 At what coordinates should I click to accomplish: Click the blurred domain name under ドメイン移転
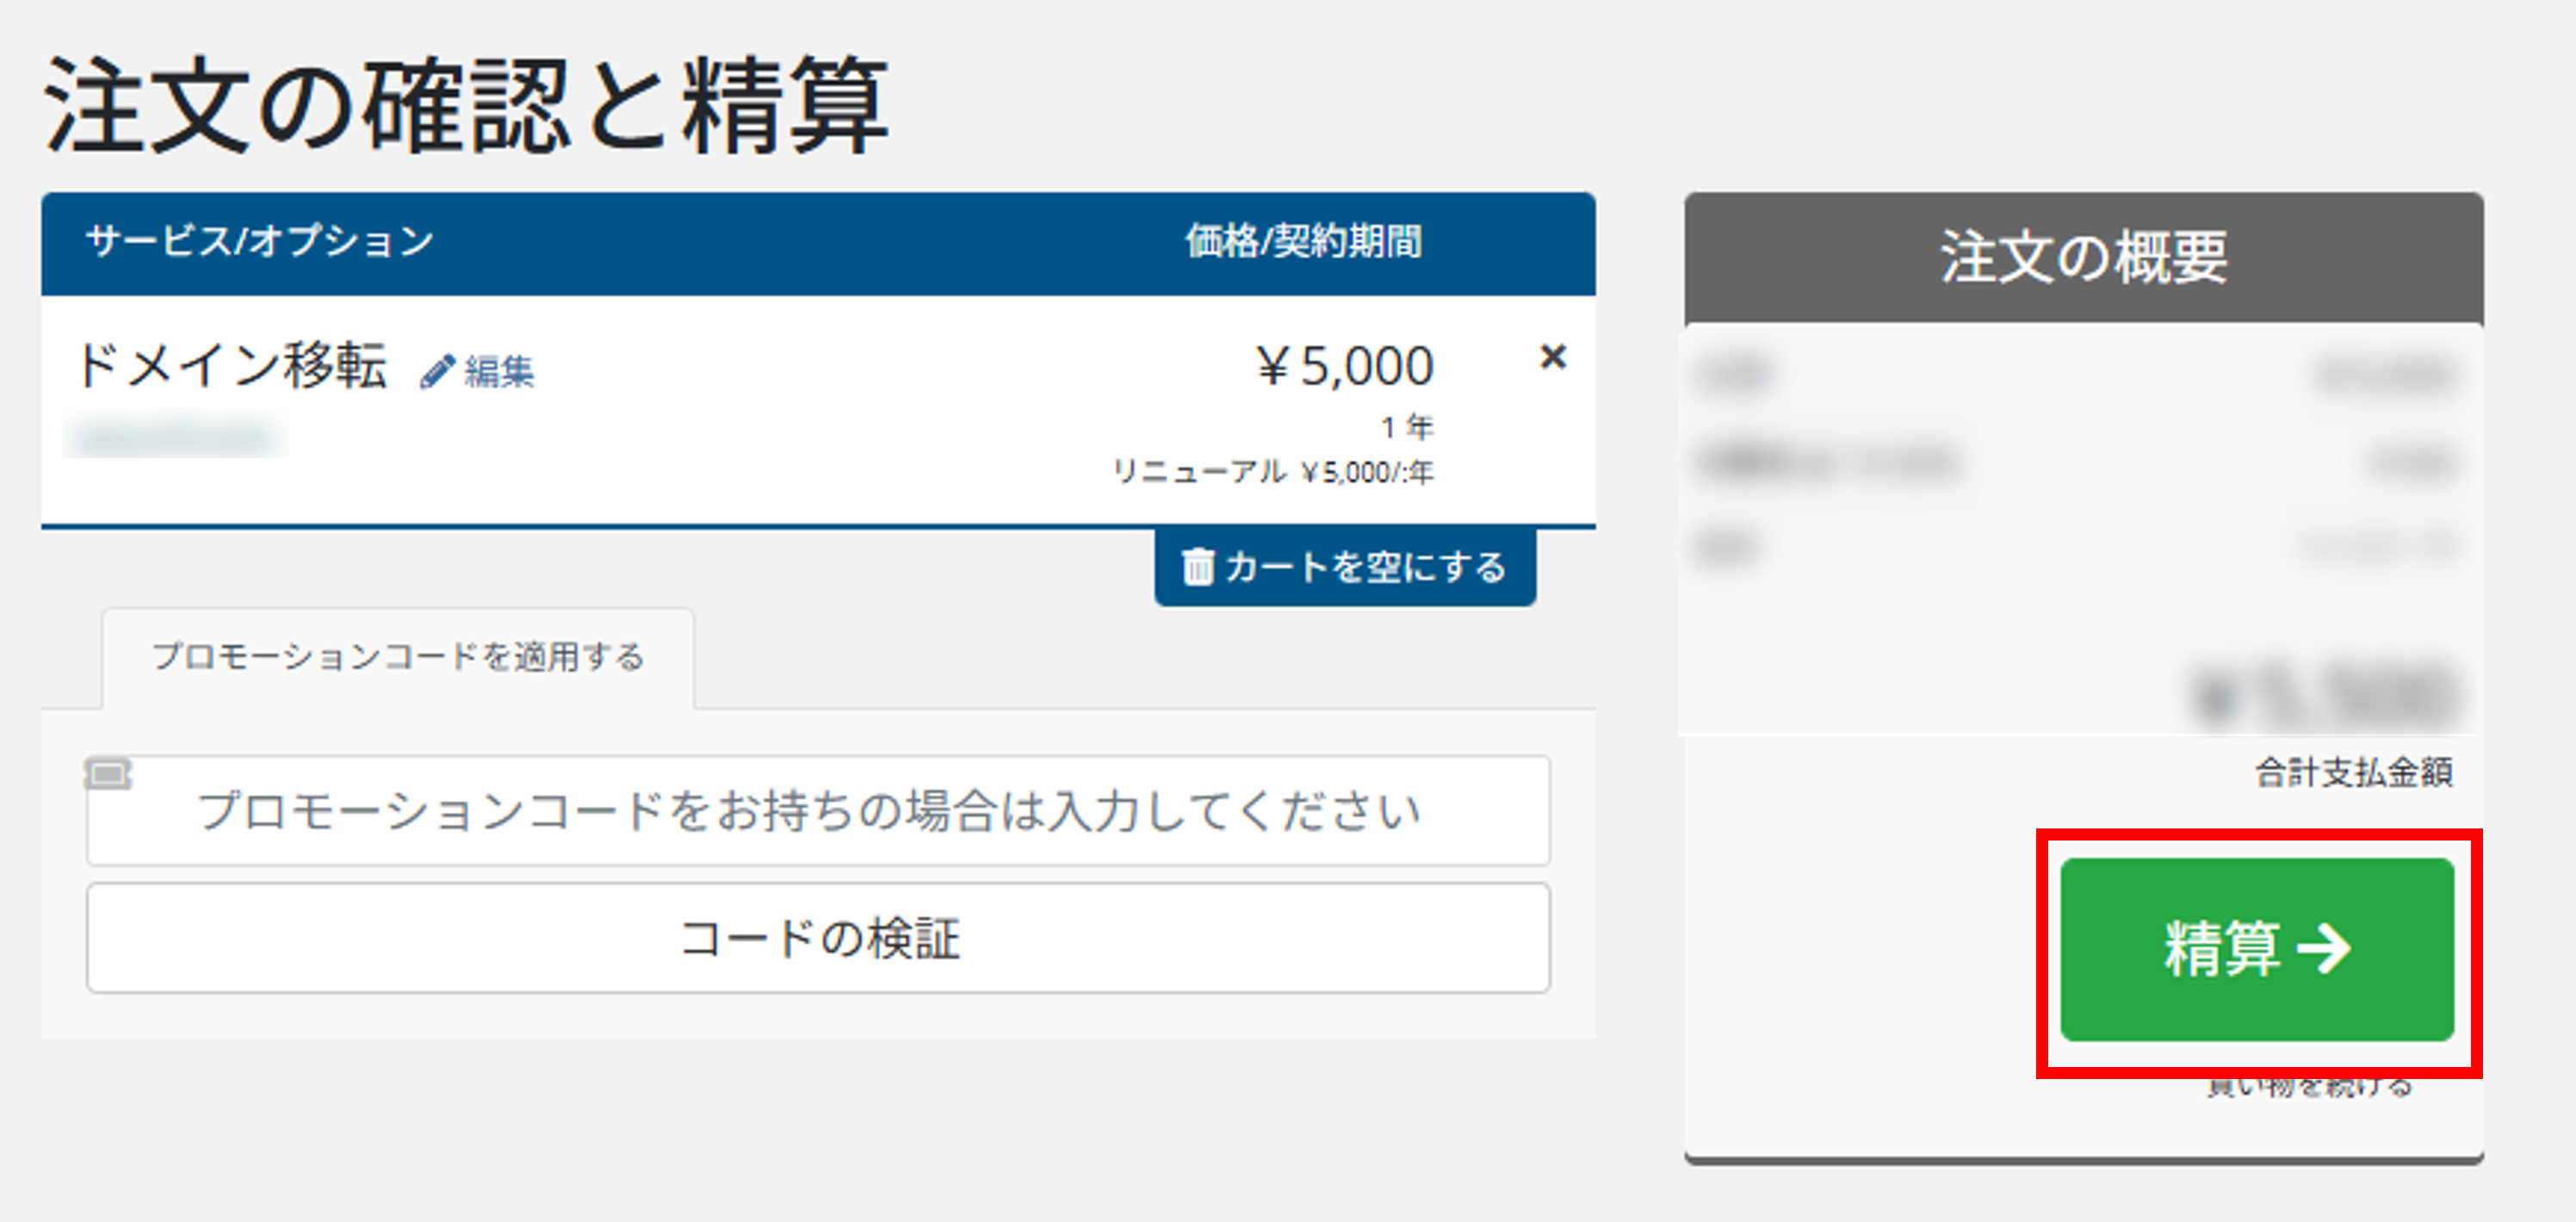pos(176,438)
